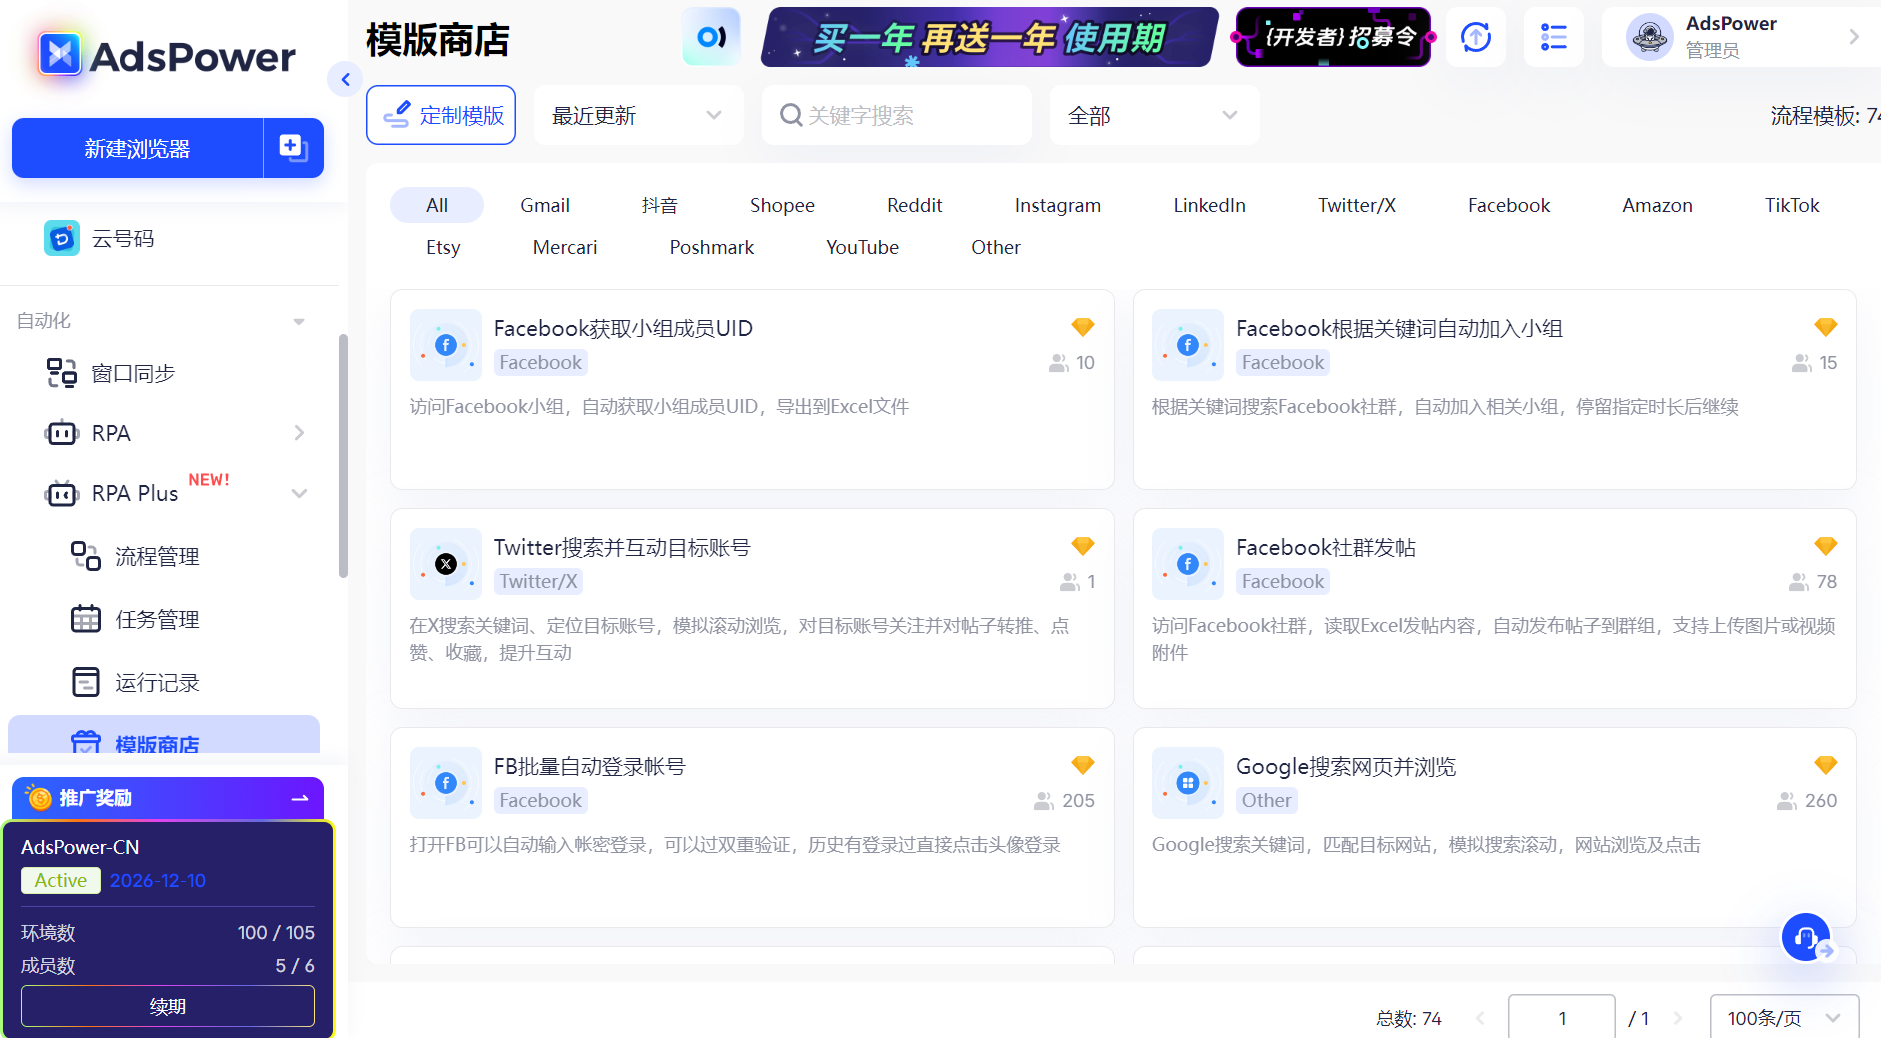Open the 最近更新 sort dropdown
1881x1038 pixels.
(x=638, y=115)
